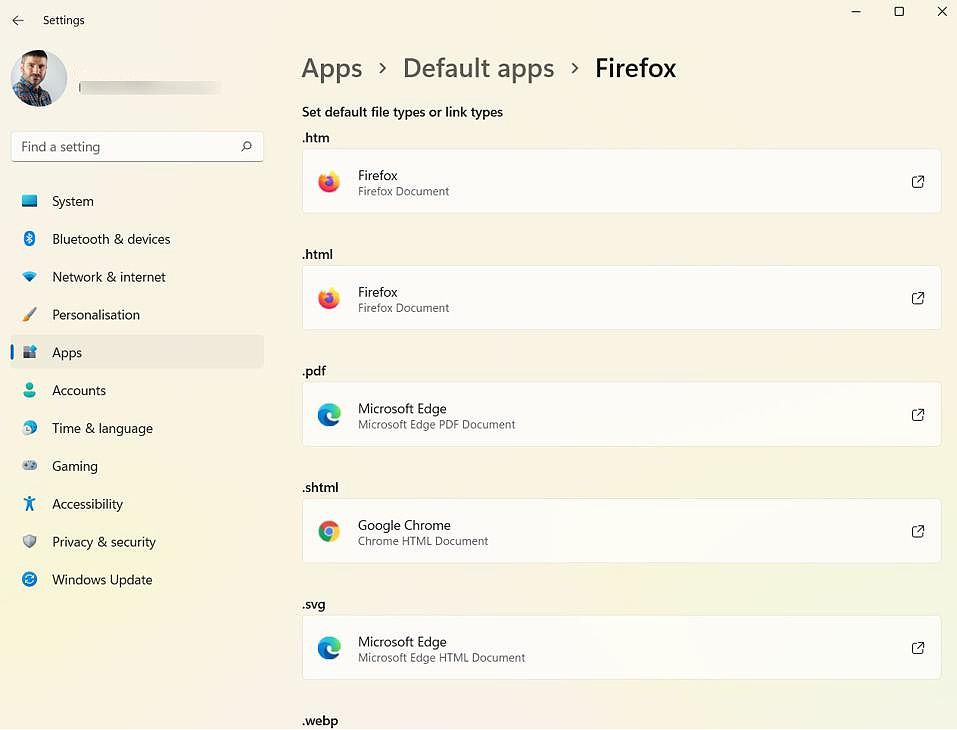Open Personalisation settings
Image resolution: width=957 pixels, height=730 pixels.
pyautogui.click(x=137, y=315)
